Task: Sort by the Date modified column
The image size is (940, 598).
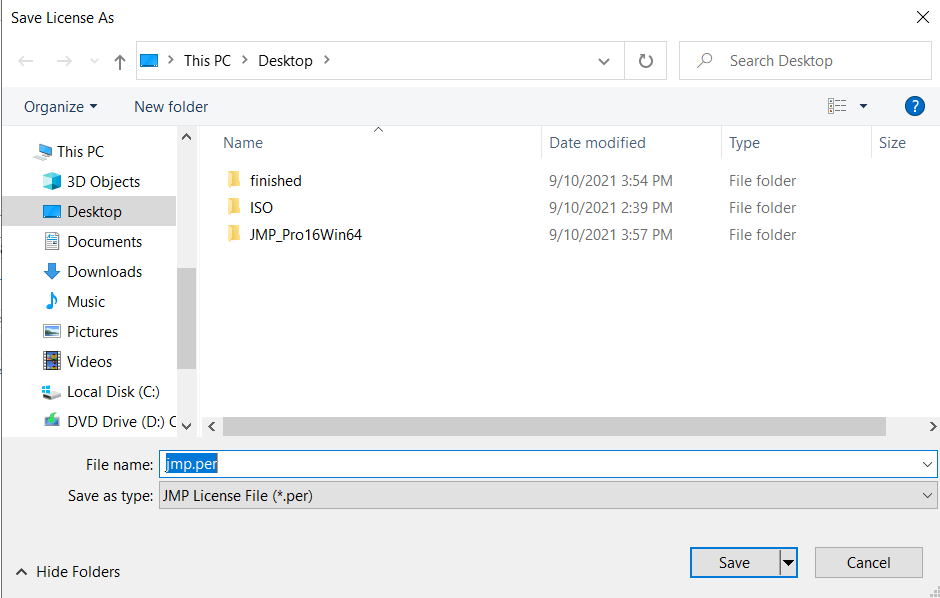Action: point(597,143)
